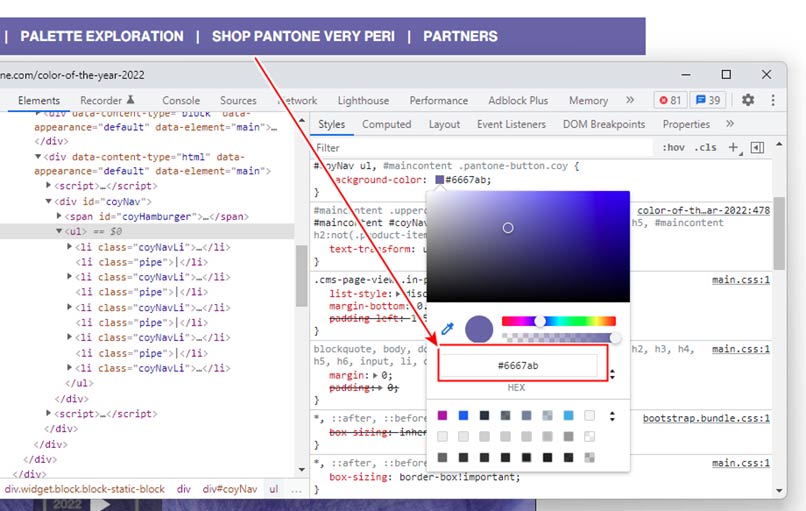This screenshot has width=806, height=511.
Task: Expand the coyHamburger span element
Action: 59,216
